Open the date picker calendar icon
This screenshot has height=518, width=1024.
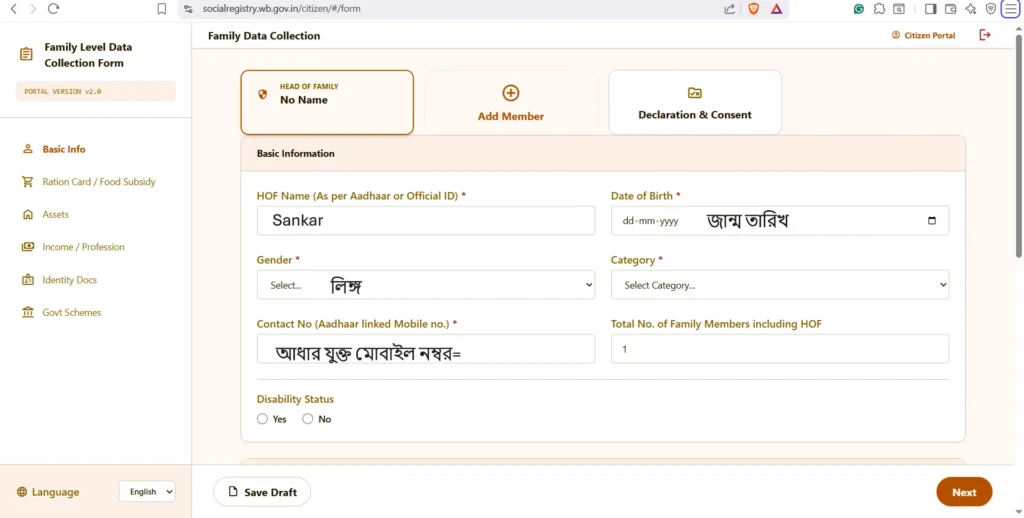pos(932,221)
